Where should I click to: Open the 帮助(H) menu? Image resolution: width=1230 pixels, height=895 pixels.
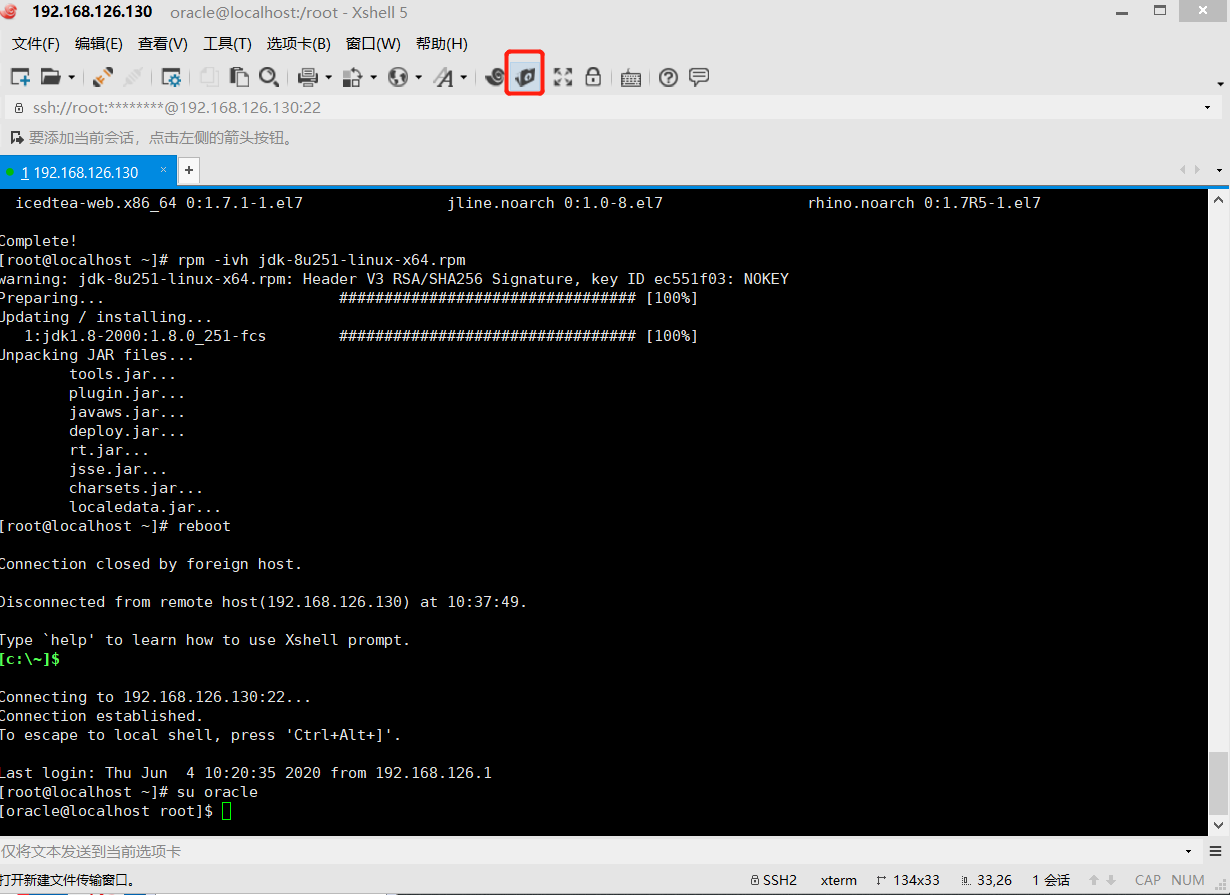[442, 44]
